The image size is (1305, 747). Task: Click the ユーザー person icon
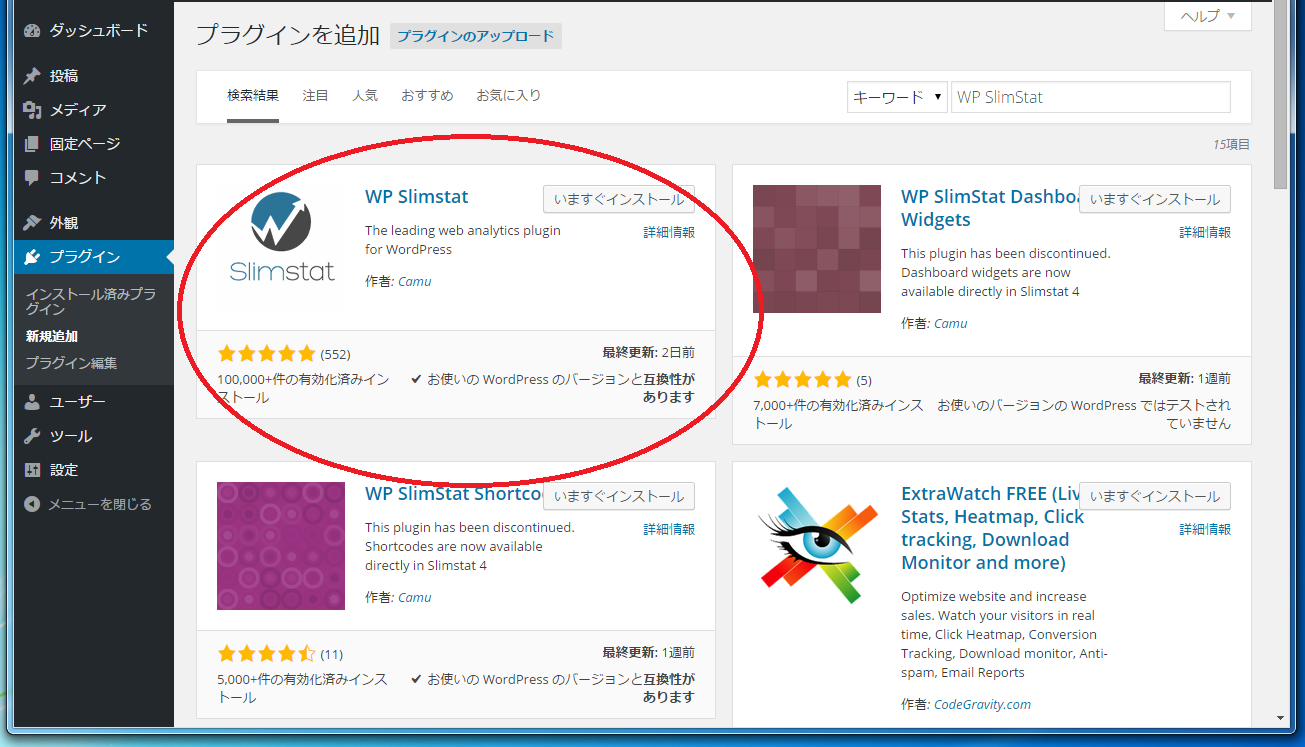(32, 402)
